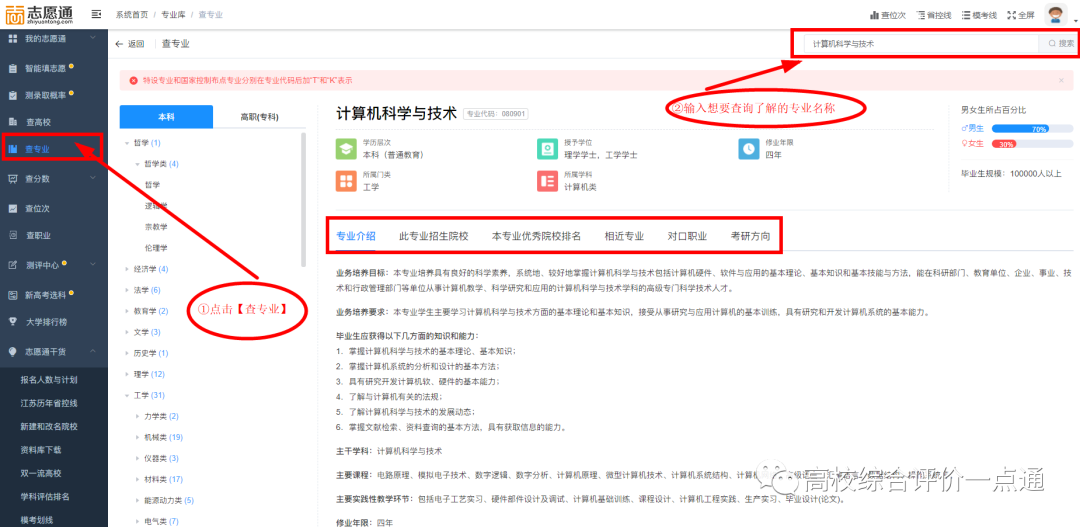Click the 搜索 search button

[1061, 44]
